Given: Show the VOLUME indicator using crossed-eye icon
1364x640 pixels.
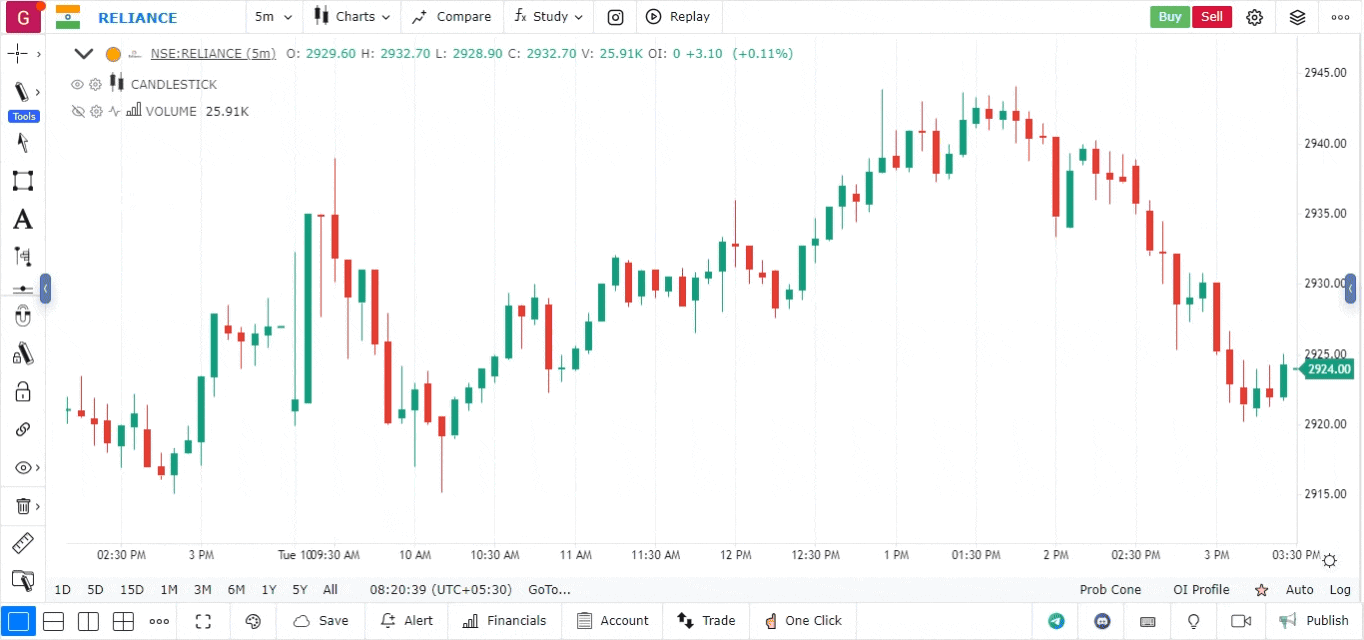Looking at the screenshot, I should [78, 111].
